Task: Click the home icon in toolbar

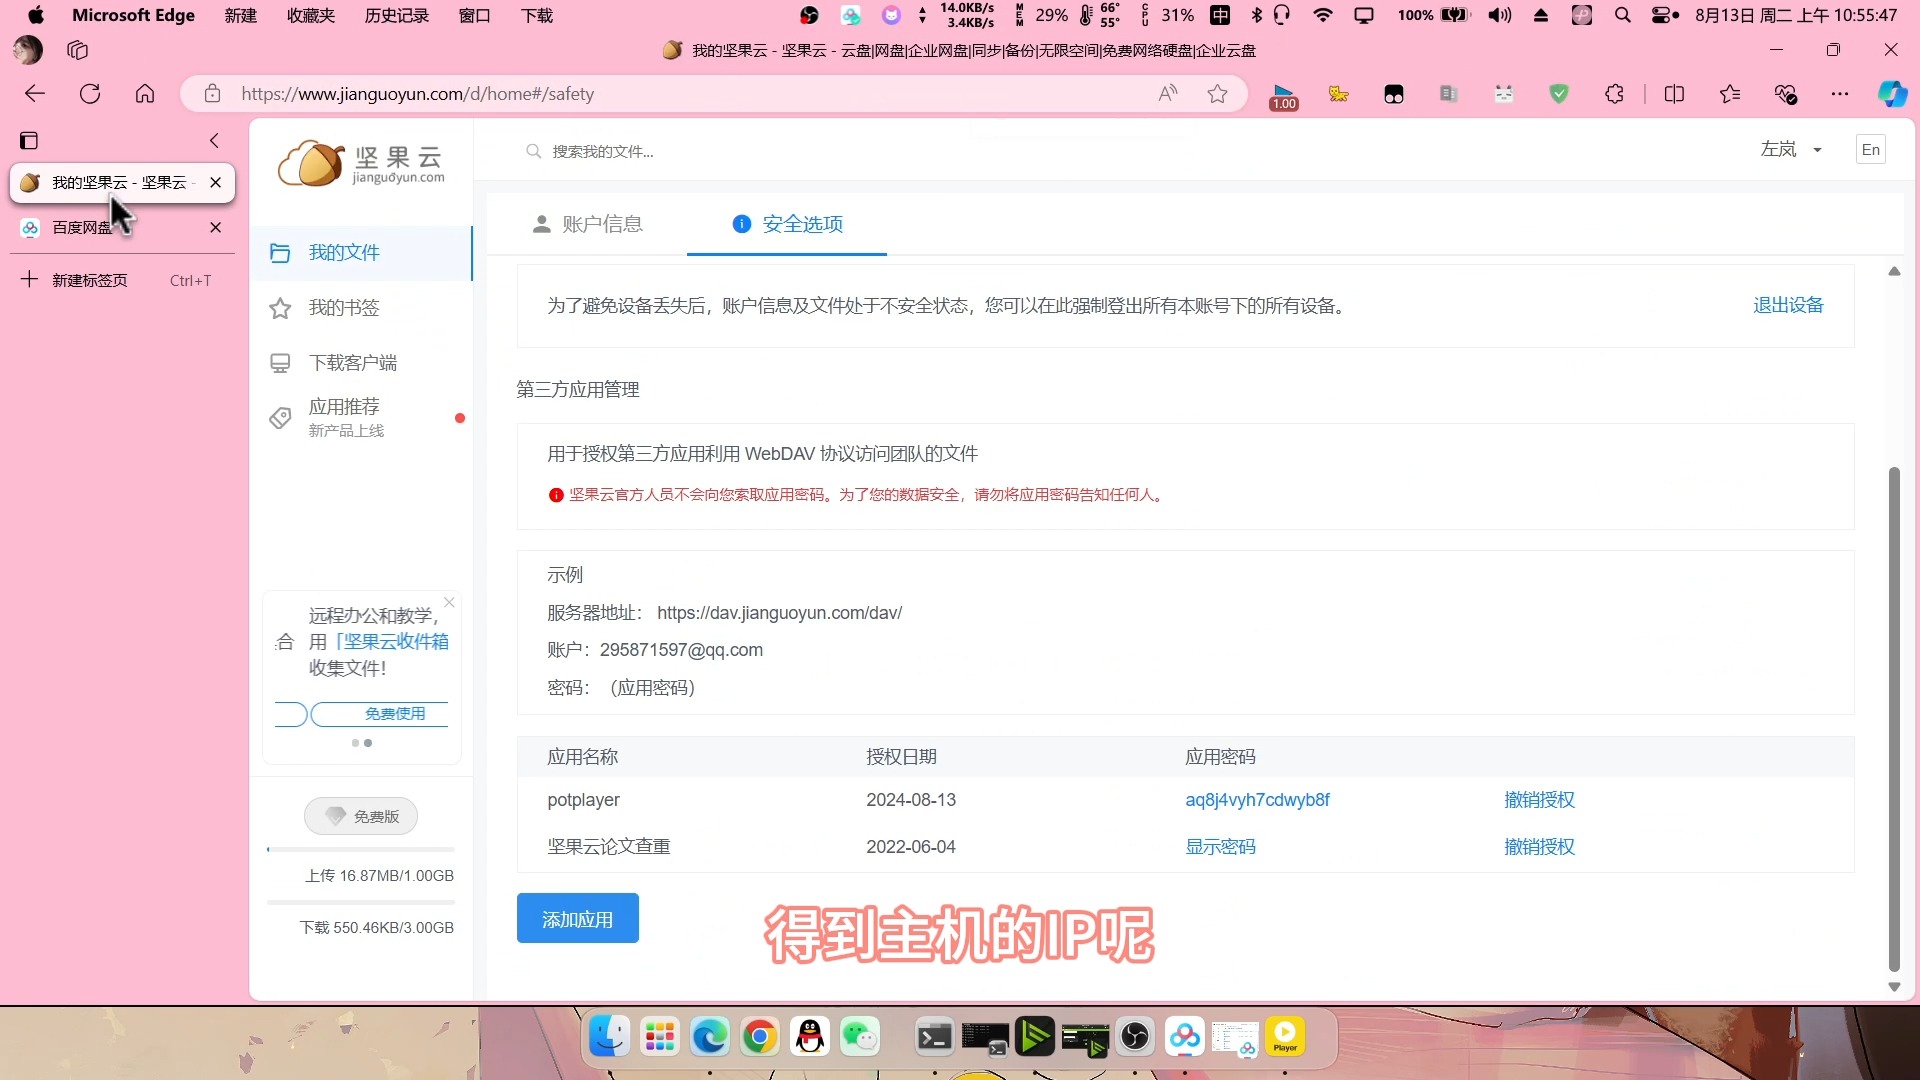Action: click(x=145, y=94)
